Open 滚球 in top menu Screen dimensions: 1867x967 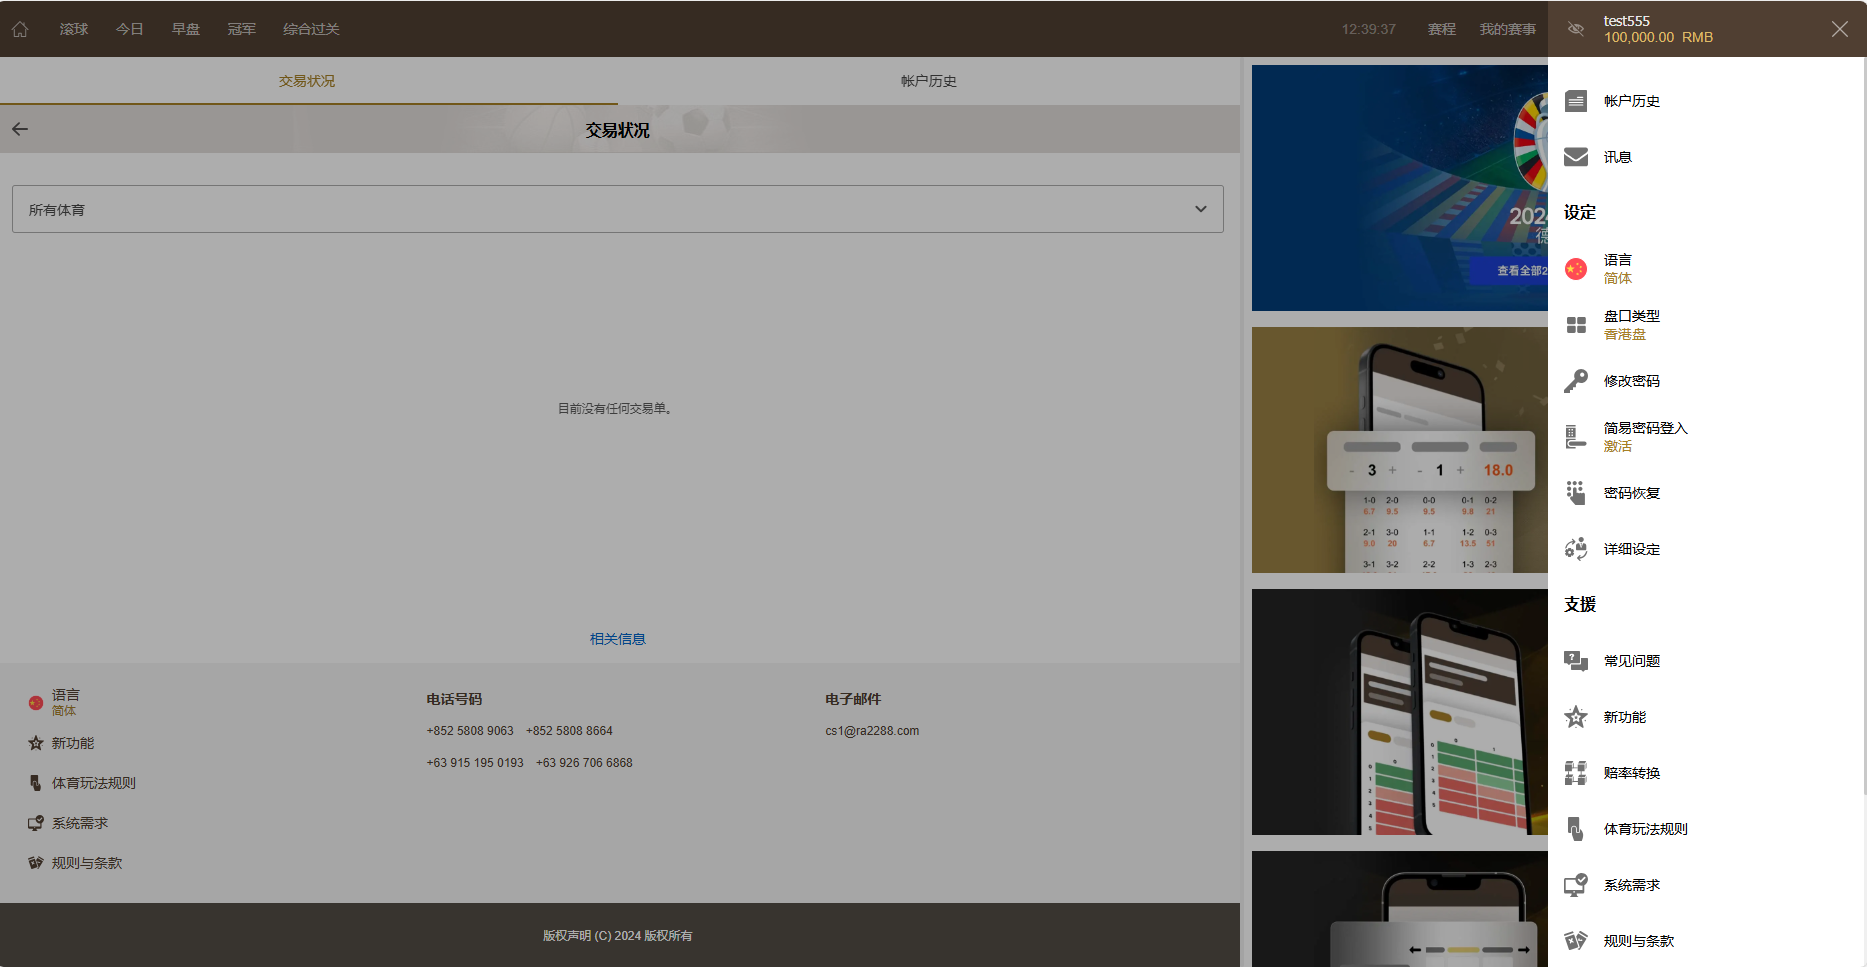coord(74,29)
